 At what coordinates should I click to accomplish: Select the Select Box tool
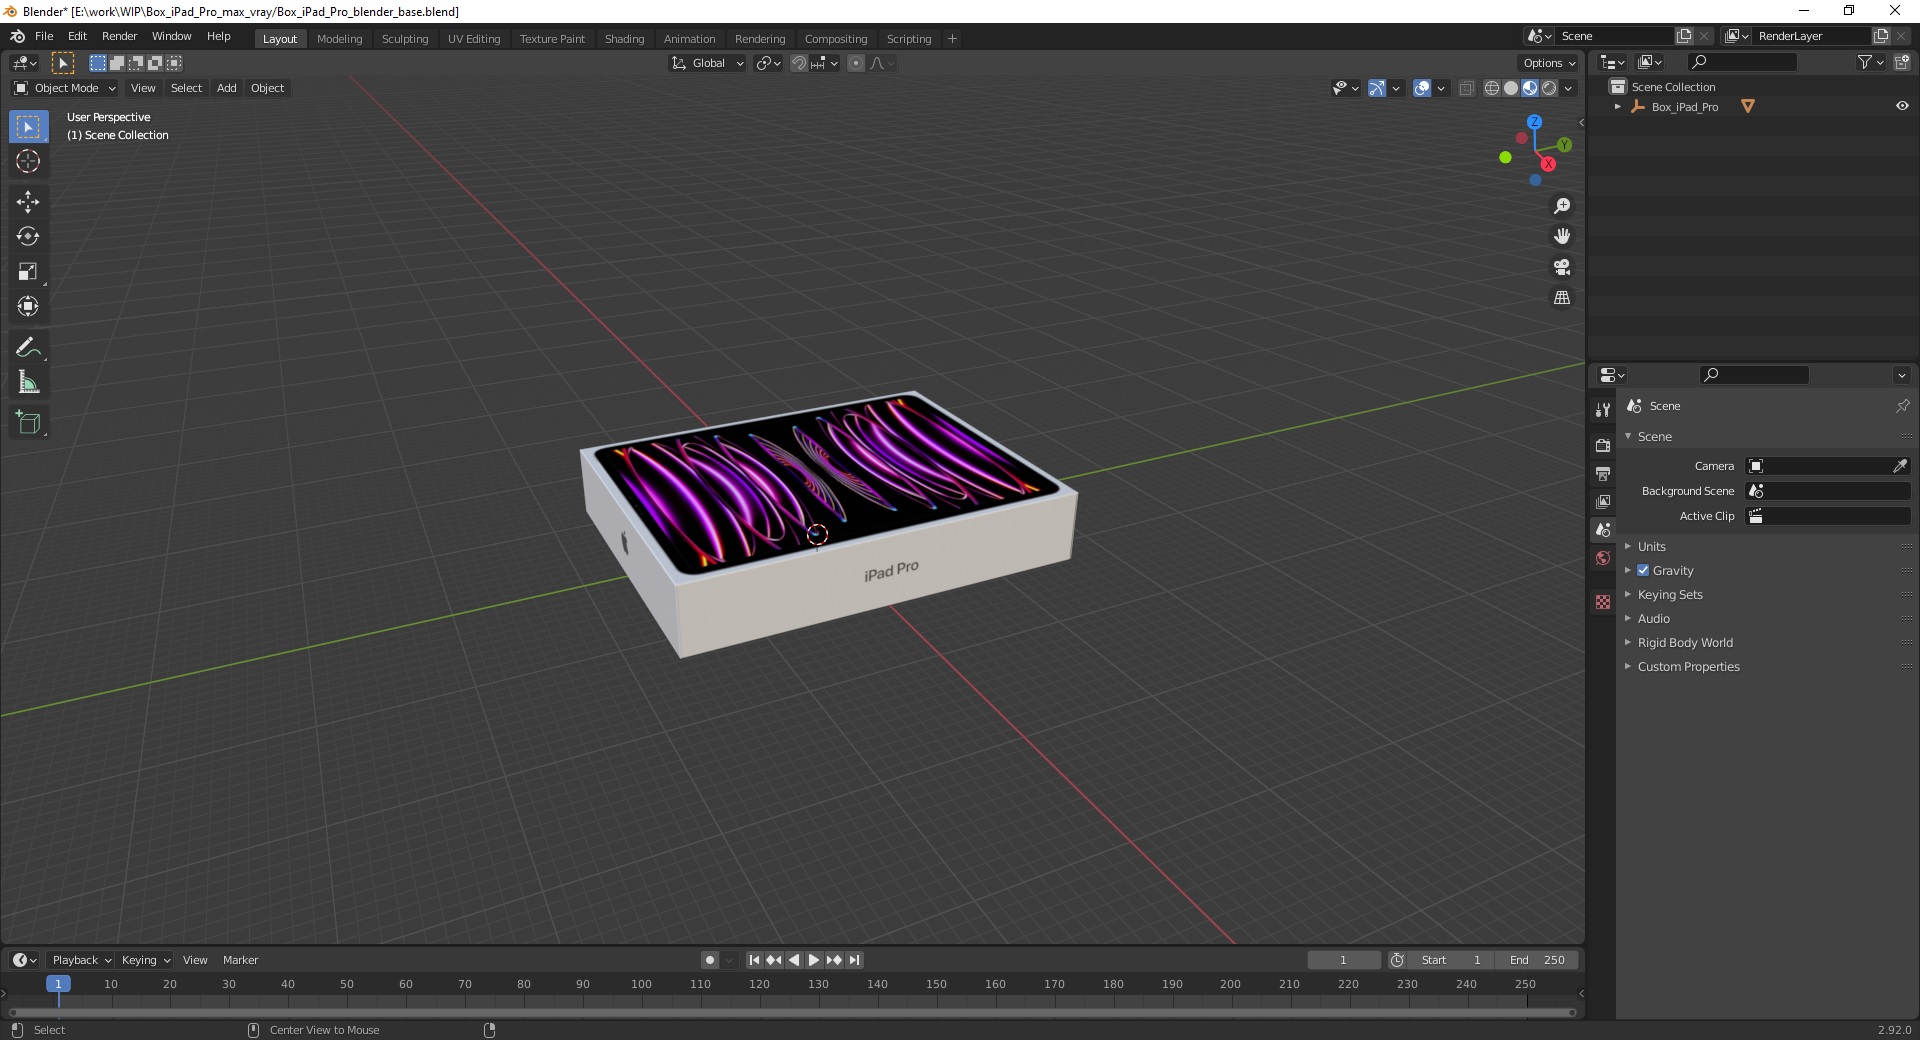pos(28,127)
